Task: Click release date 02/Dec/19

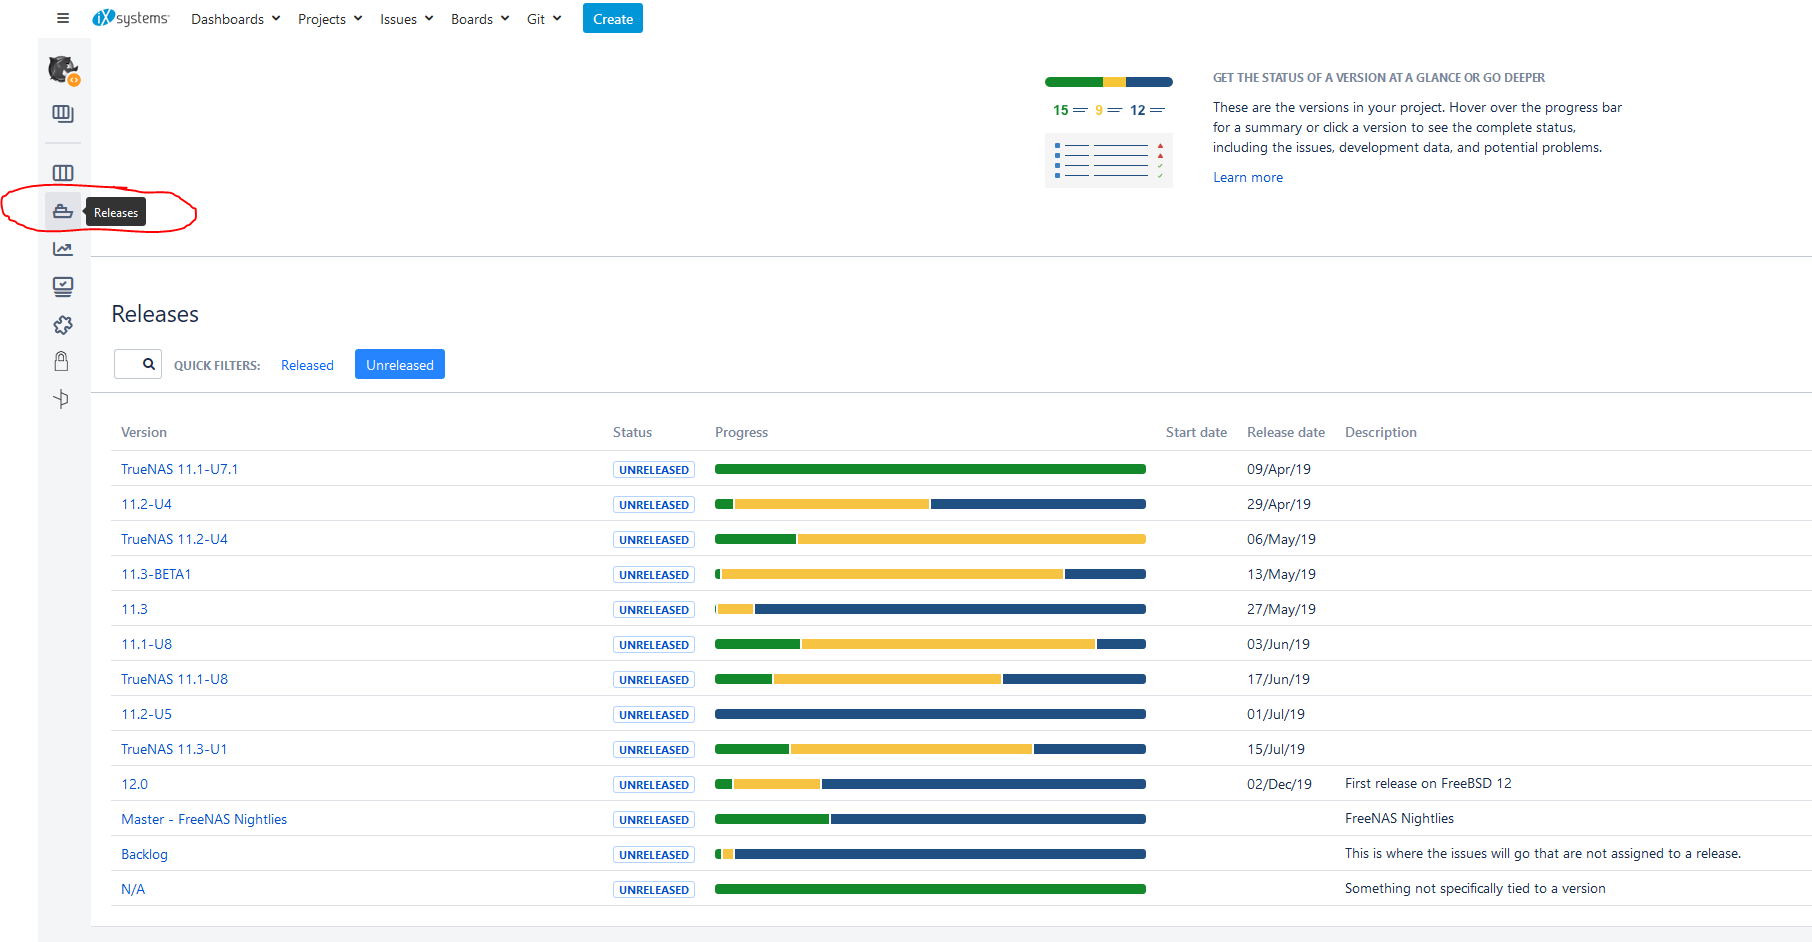Action: (1279, 784)
